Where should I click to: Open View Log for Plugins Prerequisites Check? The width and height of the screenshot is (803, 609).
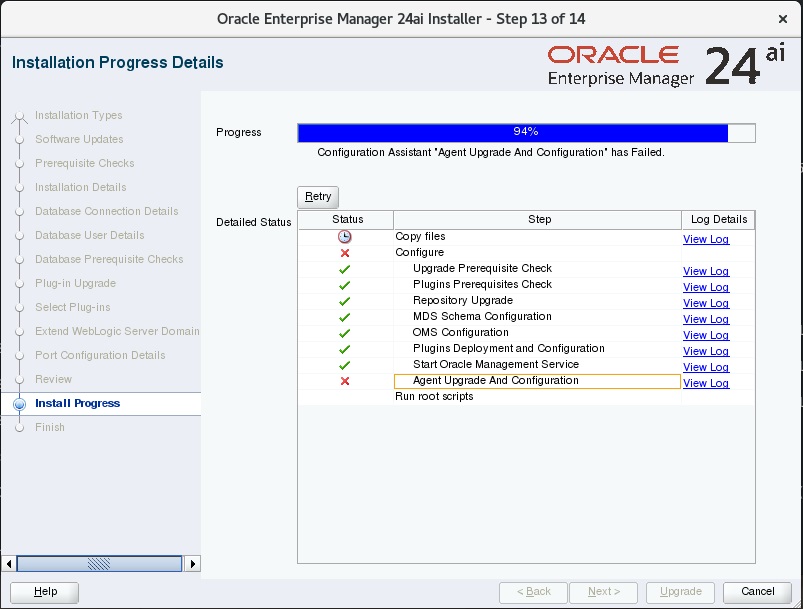pyautogui.click(x=706, y=287)
